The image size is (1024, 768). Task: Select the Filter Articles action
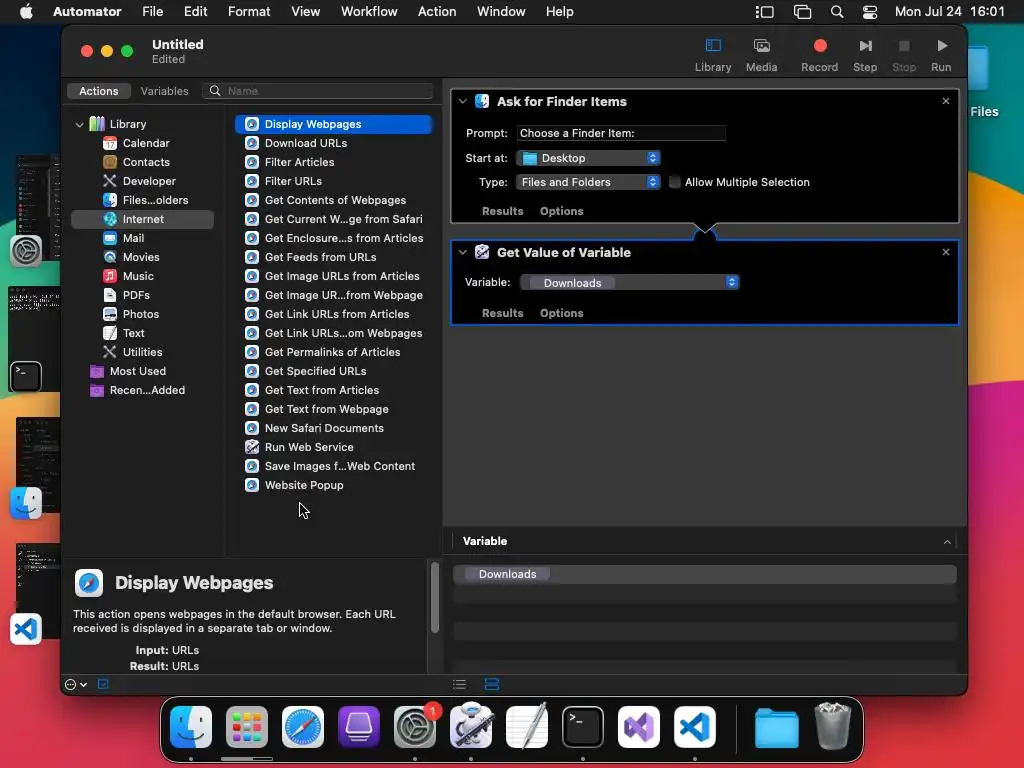[299, 162]
